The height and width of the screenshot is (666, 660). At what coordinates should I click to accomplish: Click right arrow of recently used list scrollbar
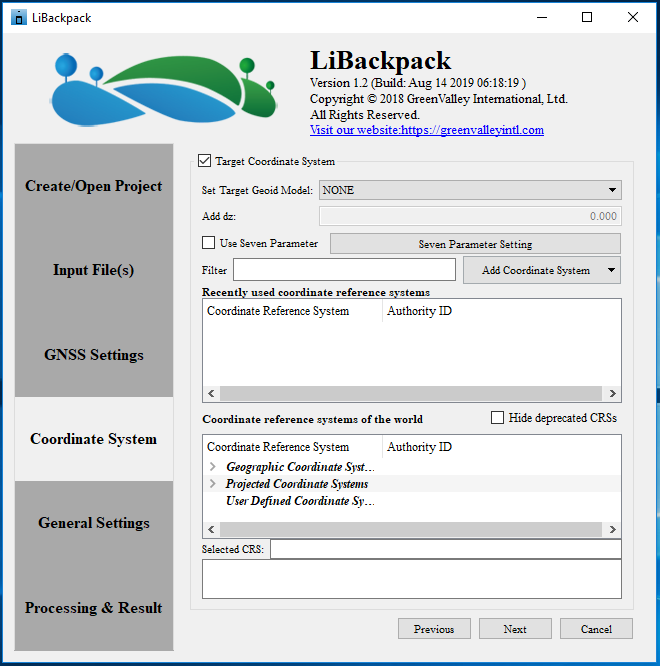tap(612, 393)
